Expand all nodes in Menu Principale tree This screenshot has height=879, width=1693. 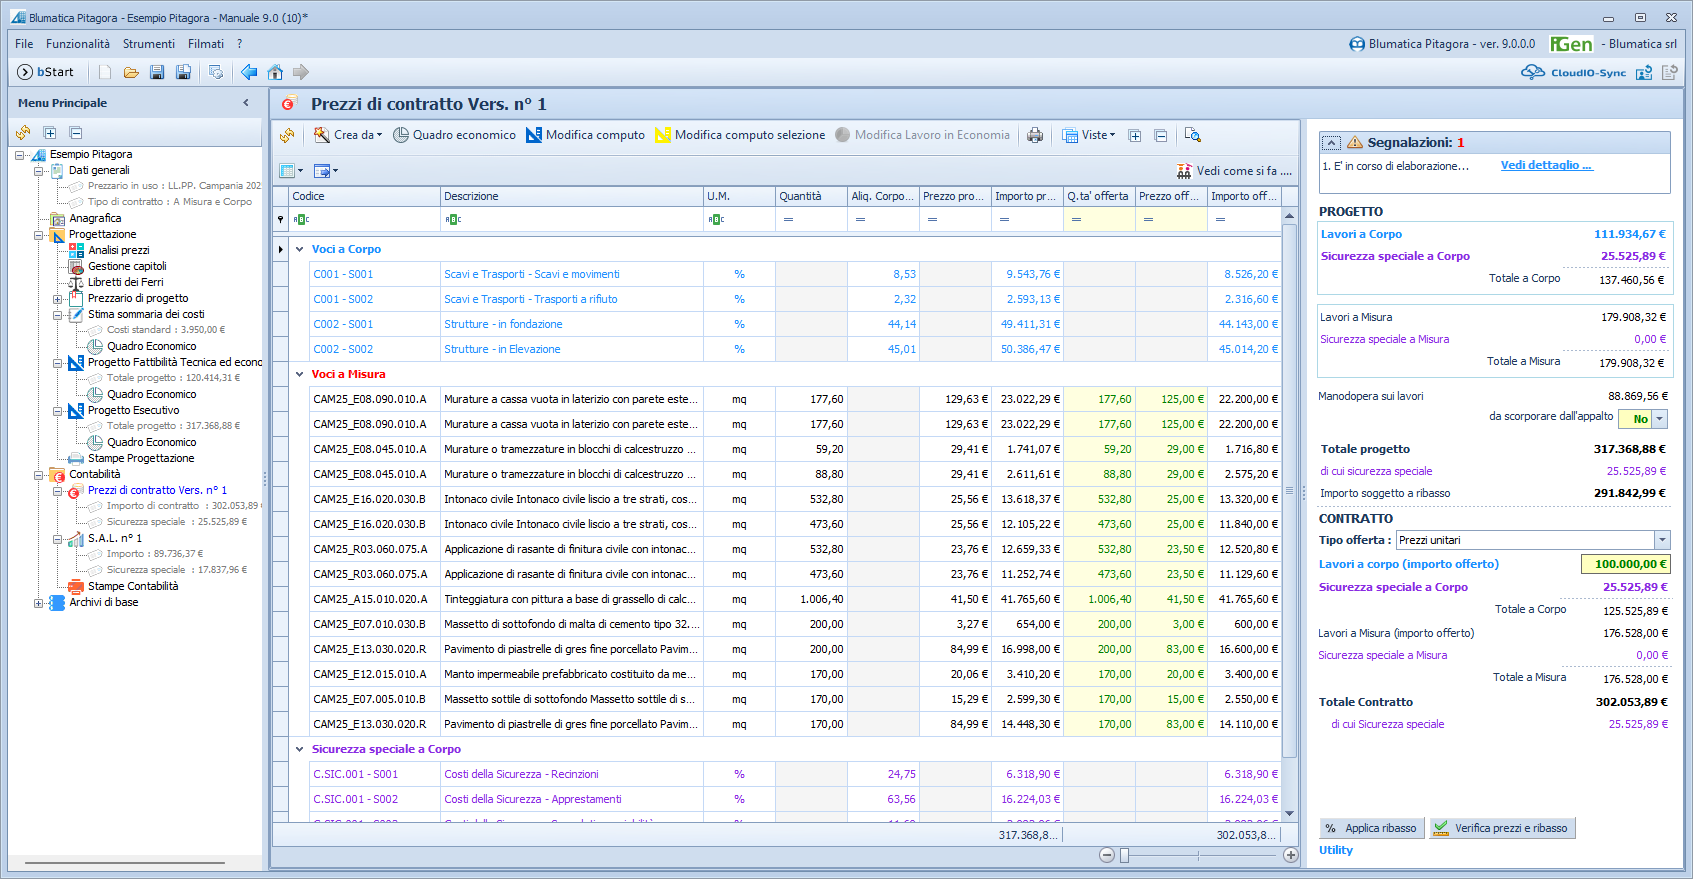49,132
